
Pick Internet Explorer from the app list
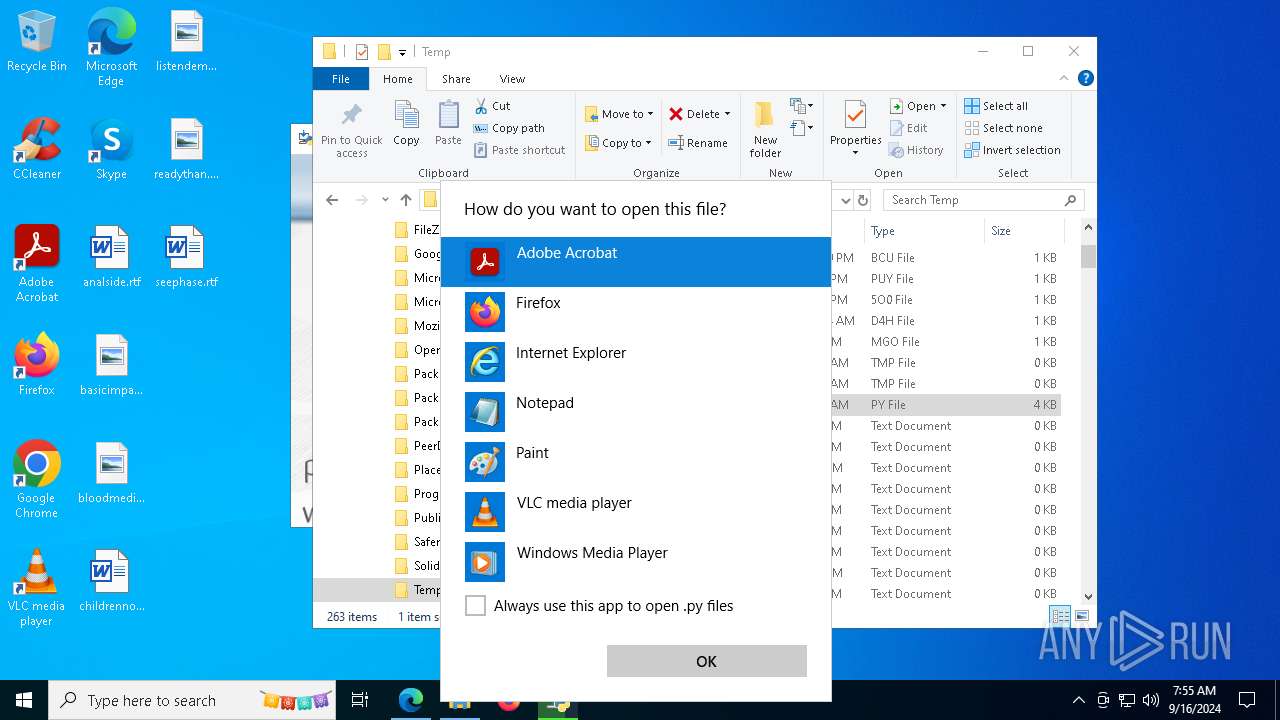pos(636,361)
